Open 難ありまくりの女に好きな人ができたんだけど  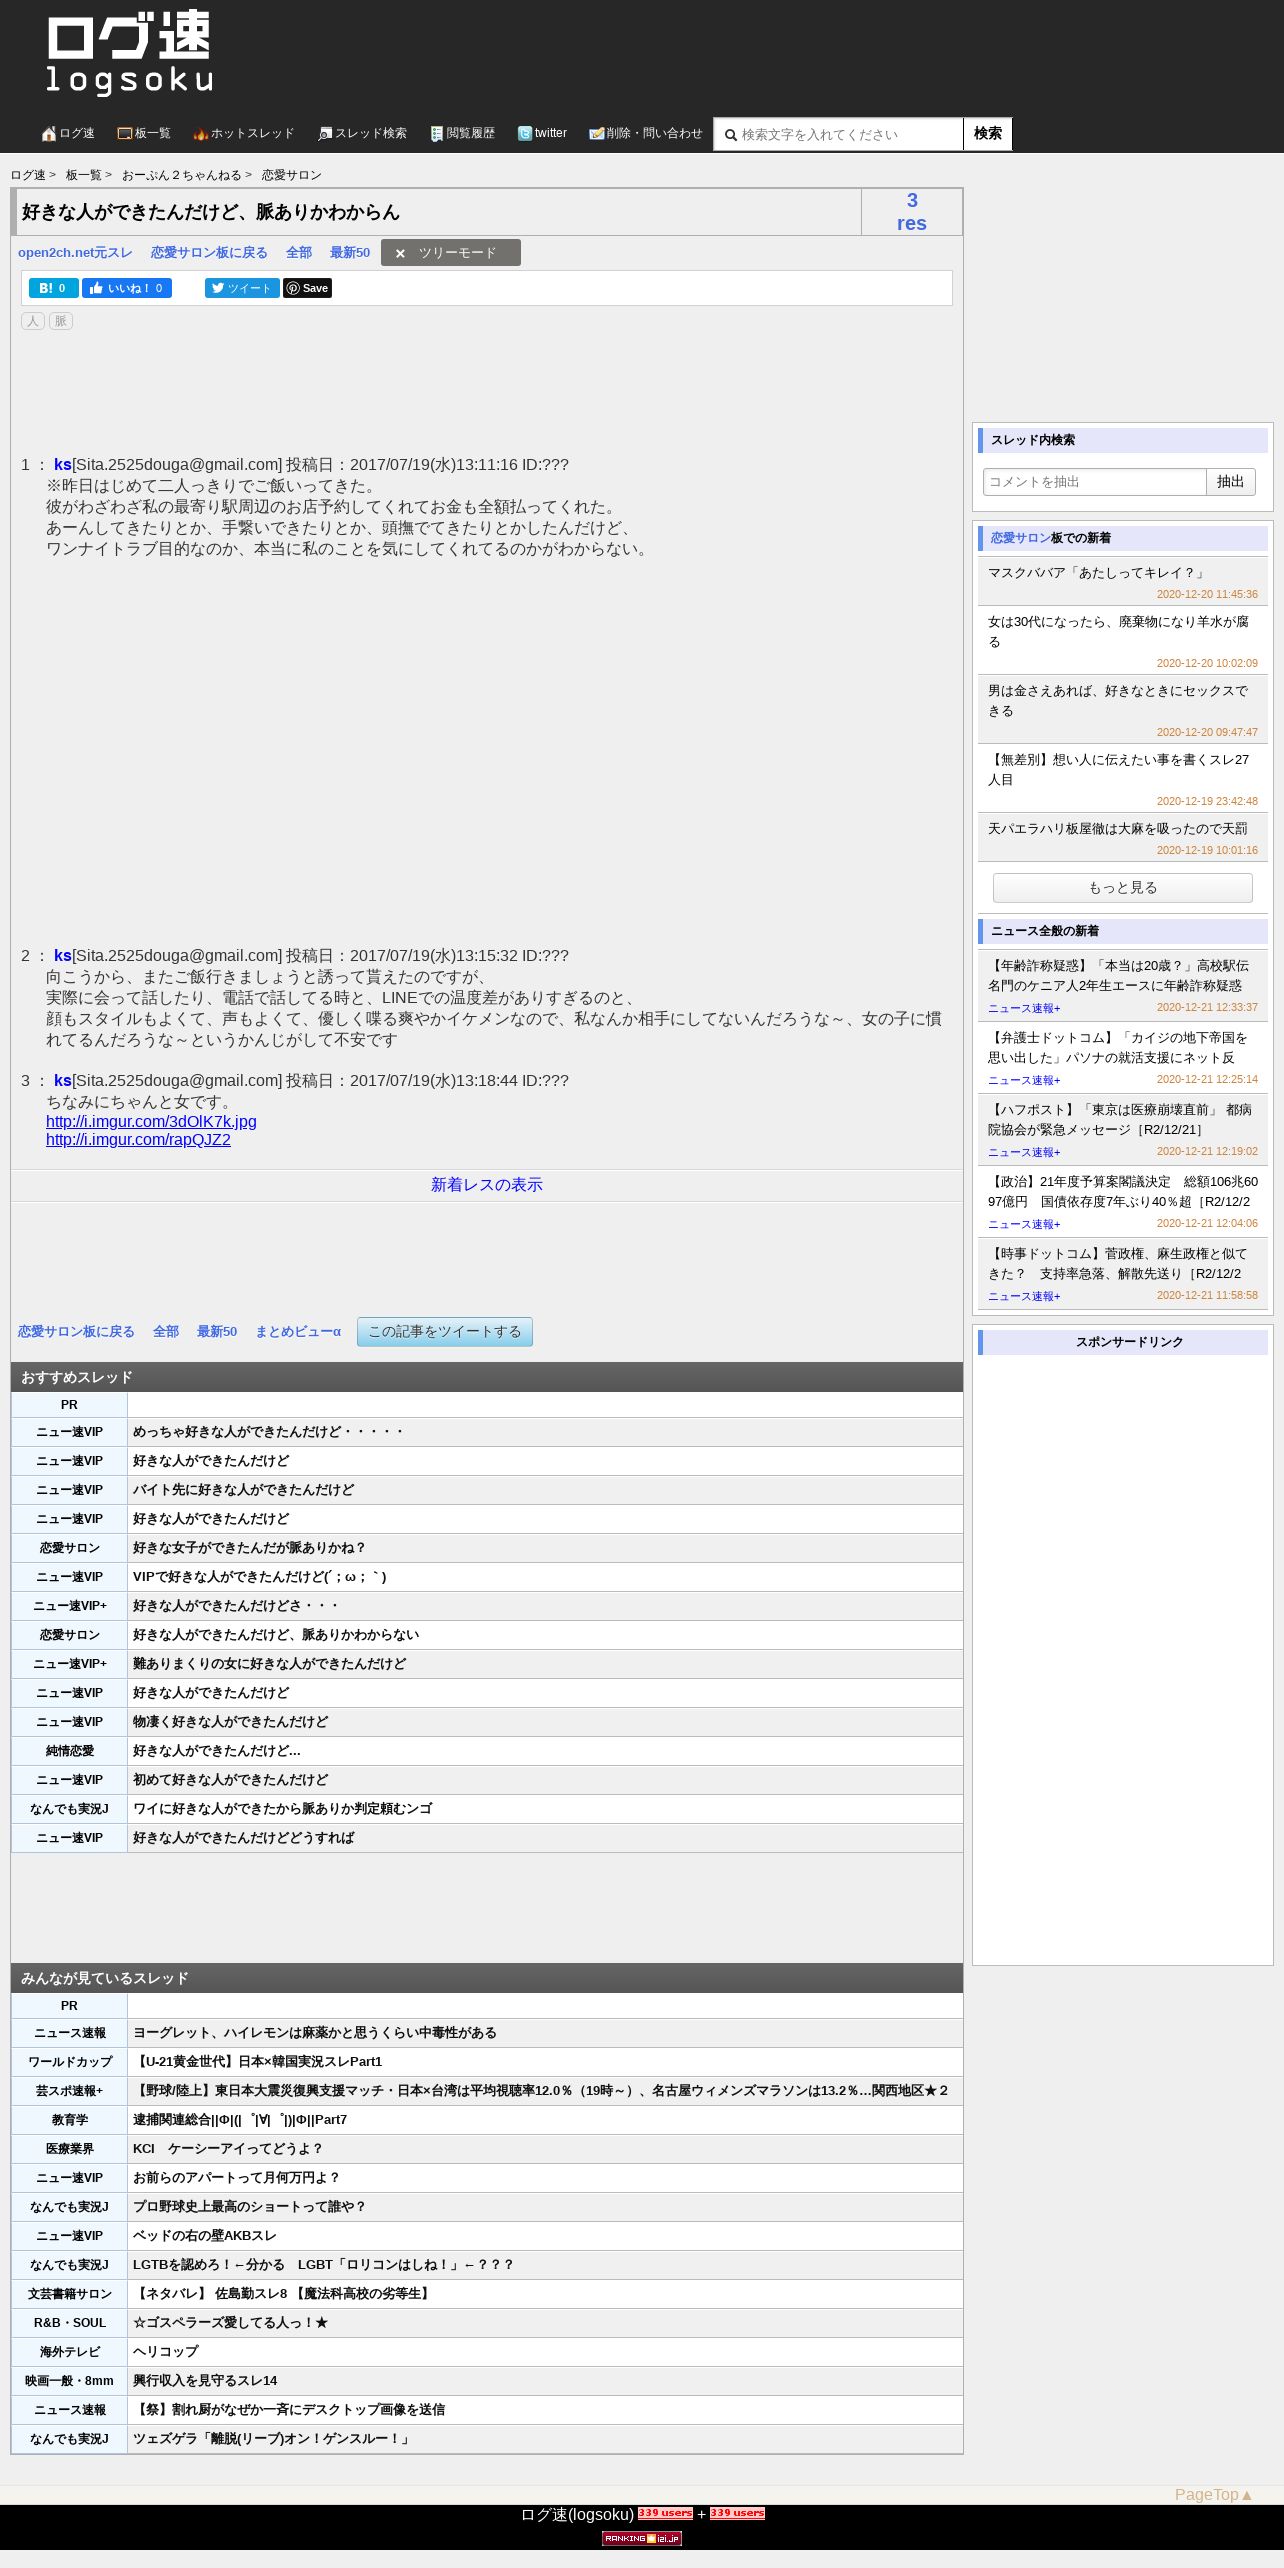pyautogui.click(x=270, y=1664)
